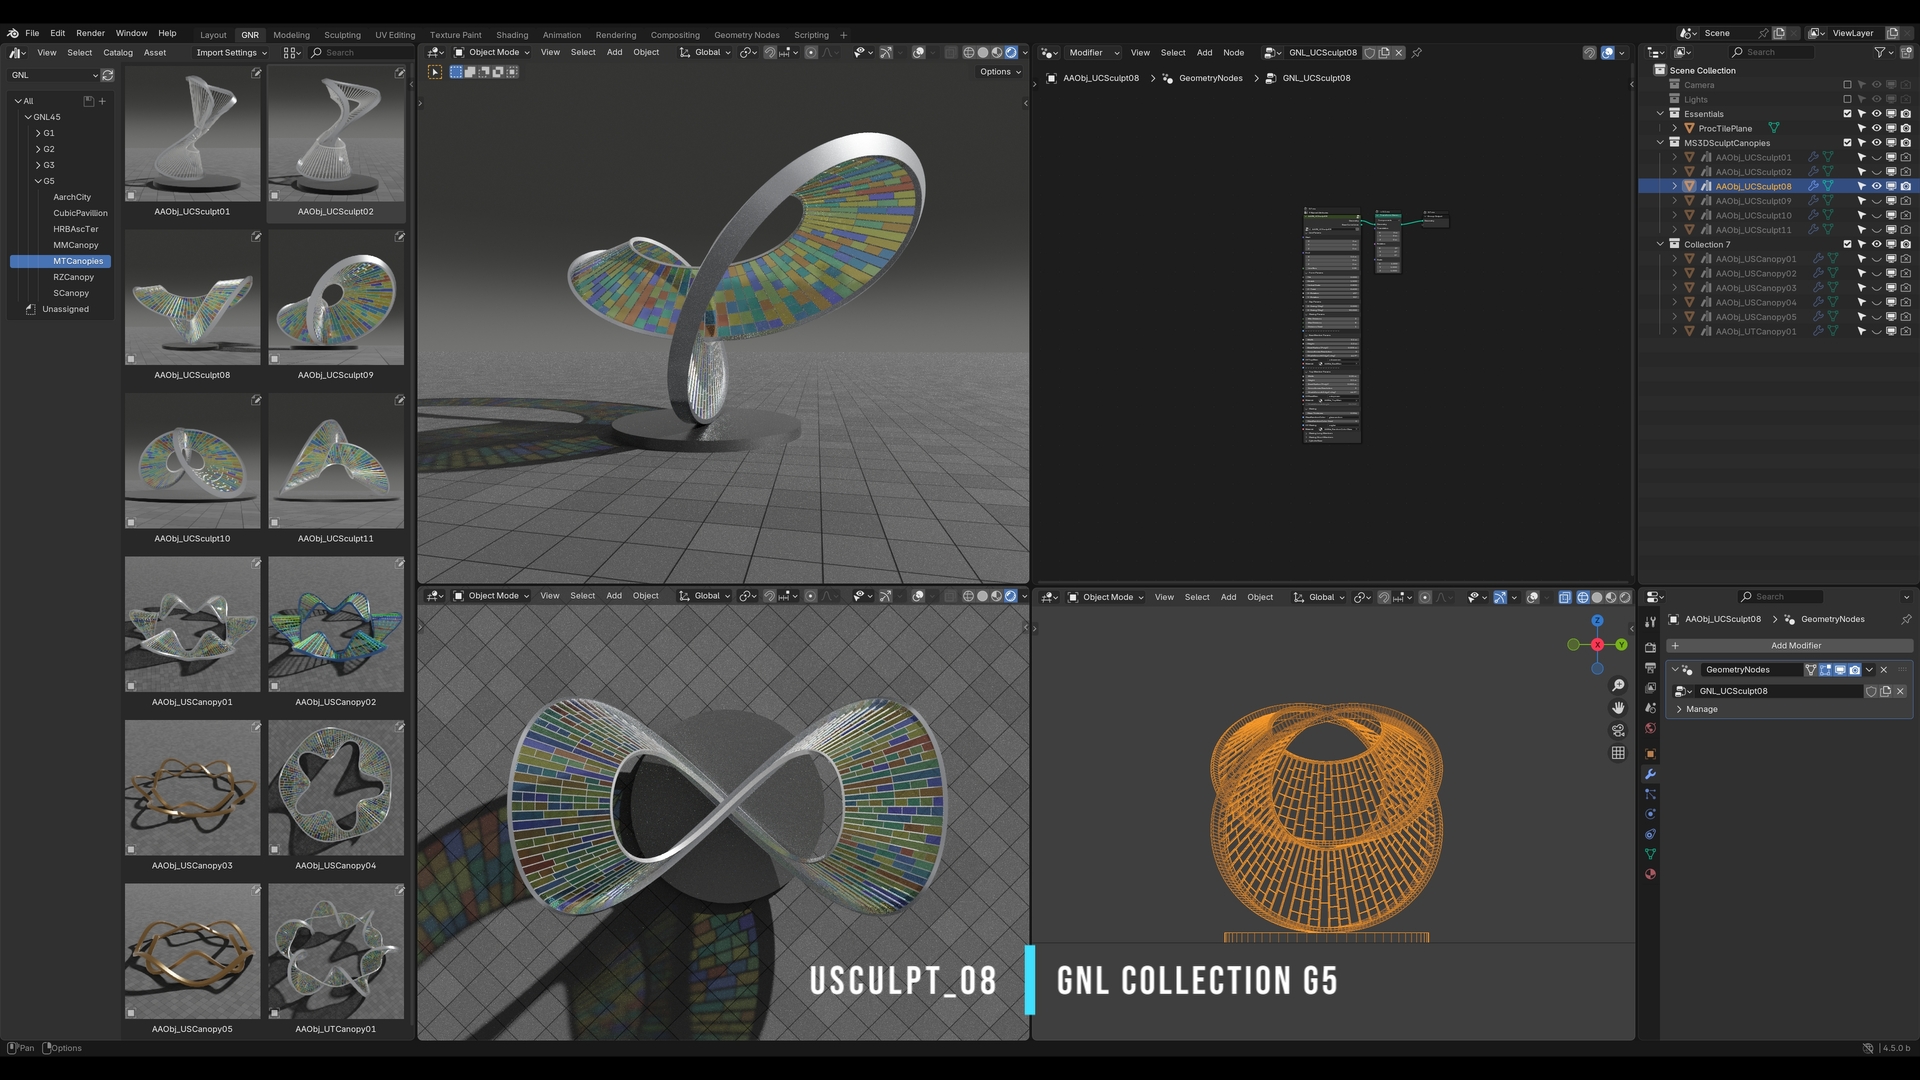This screenshot has width=1920, height=1080.
Task: Open the Object properties tab
Action: (1650, 754)
